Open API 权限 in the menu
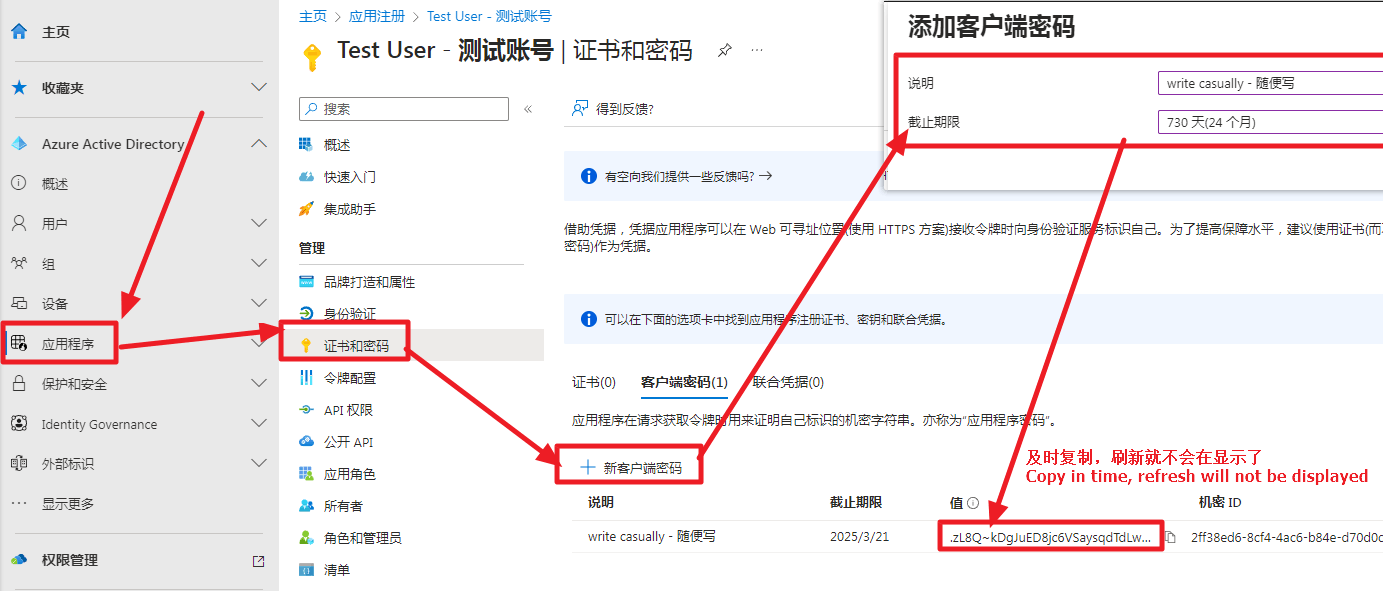The height and width of the screenshot is (591, 1383). click(348, 410)
